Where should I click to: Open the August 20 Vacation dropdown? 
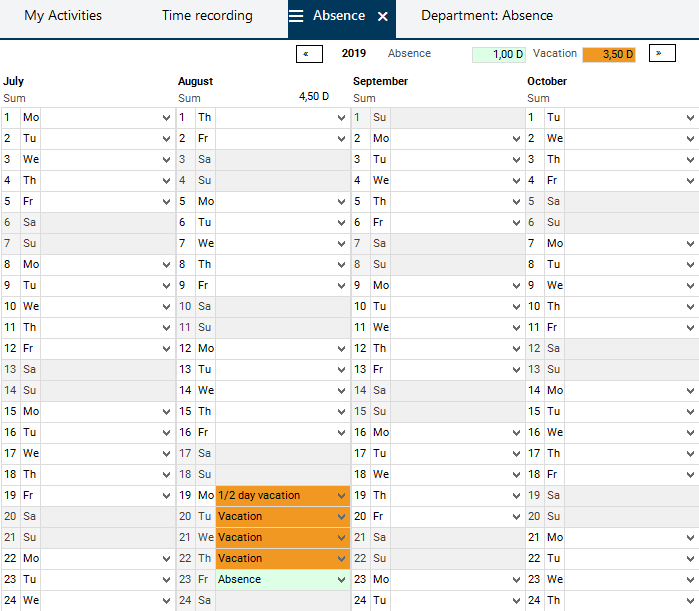tap(342, 517)
